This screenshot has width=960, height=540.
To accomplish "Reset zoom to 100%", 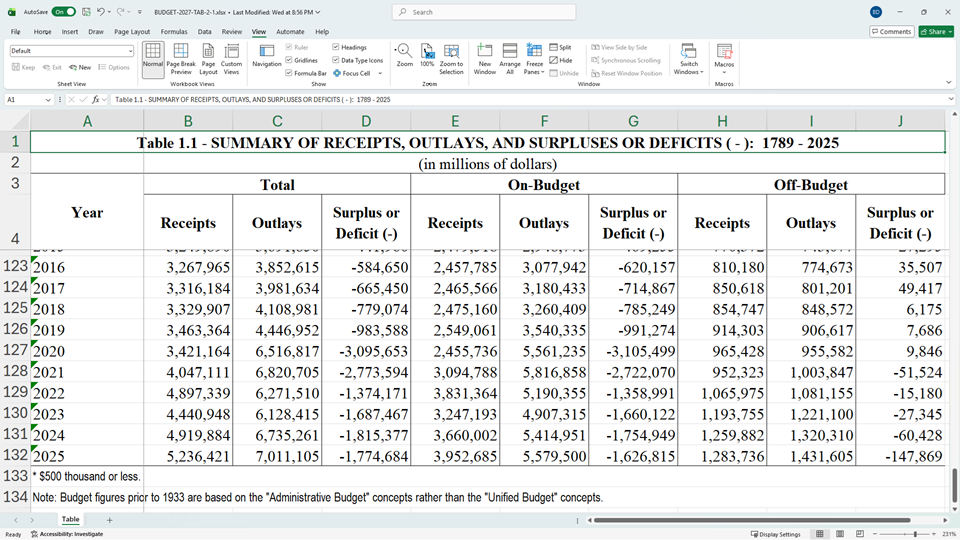I will coord(427,55).
